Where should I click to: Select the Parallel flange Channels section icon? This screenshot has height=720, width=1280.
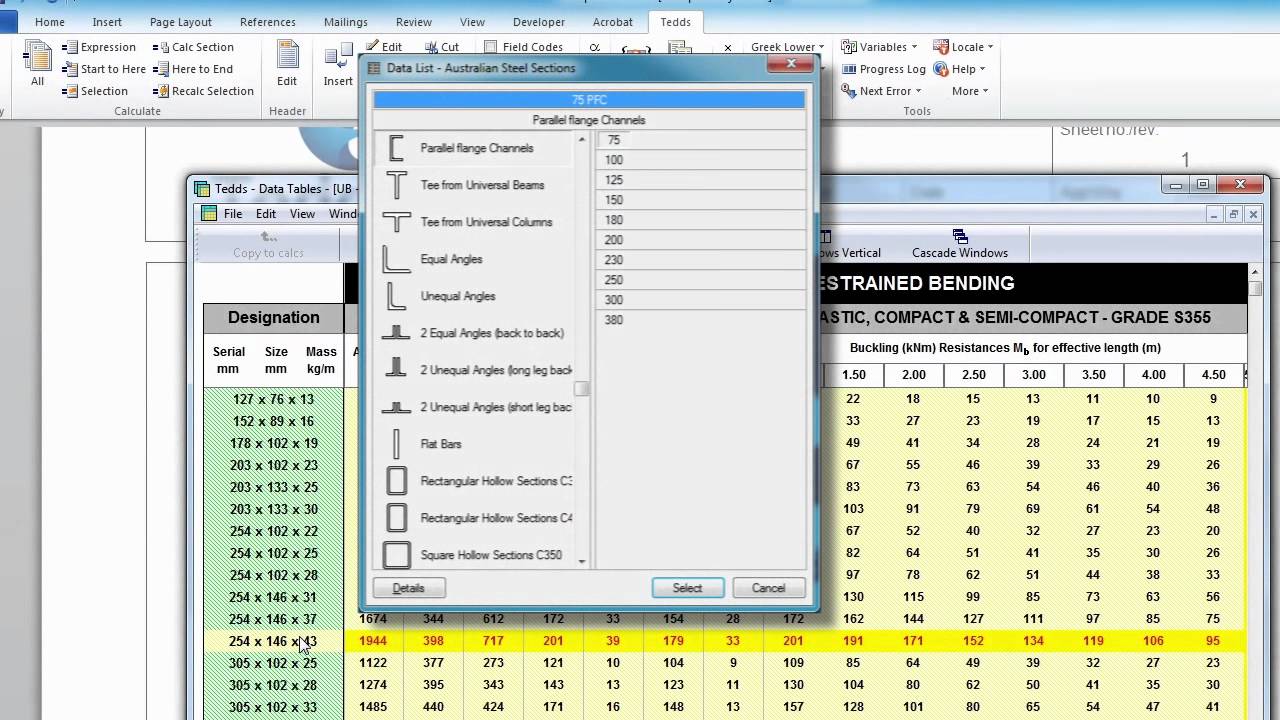tap(397, 148)
